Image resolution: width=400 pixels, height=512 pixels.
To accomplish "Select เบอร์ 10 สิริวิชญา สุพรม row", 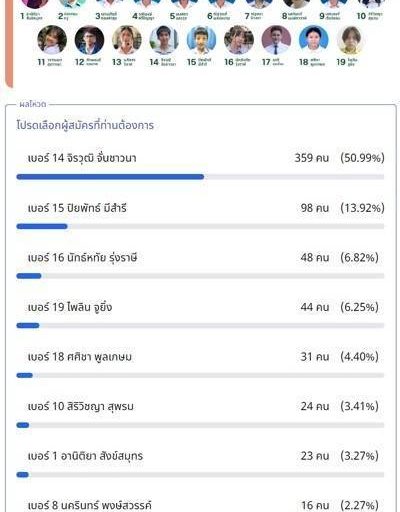I will pos(200,414).
